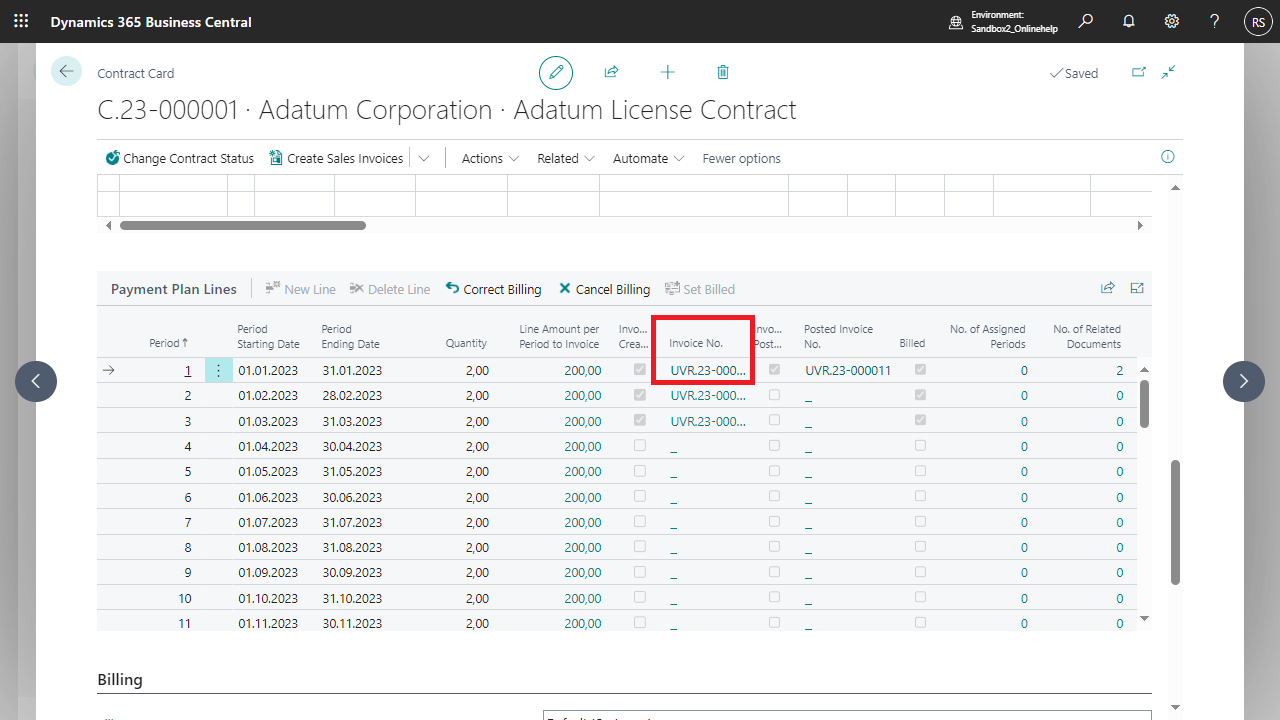
Task: Click the pencil edit icon
Action: (556, 73)
